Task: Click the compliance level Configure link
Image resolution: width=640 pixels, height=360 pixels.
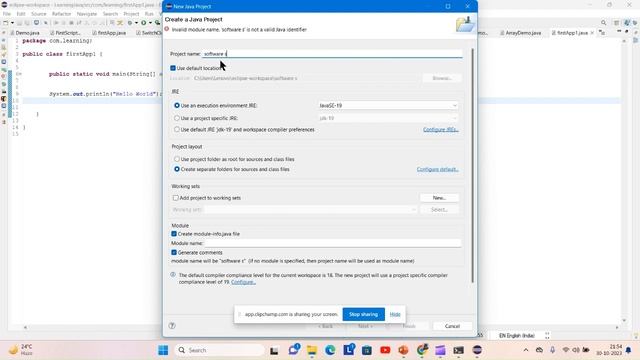Action: (243, 282)
